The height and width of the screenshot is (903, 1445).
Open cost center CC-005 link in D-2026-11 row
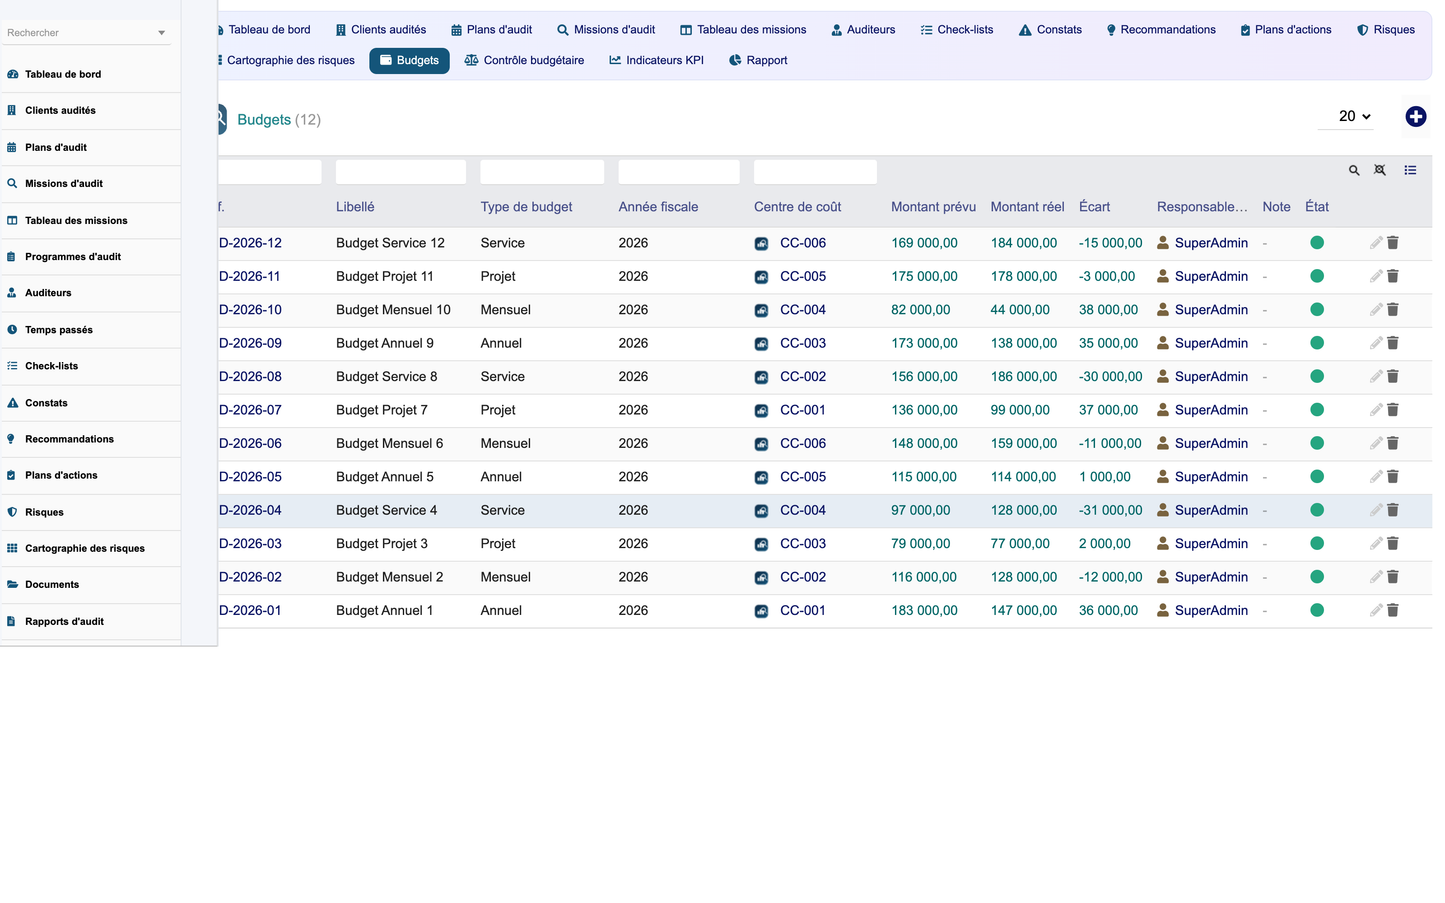(803, 276)
